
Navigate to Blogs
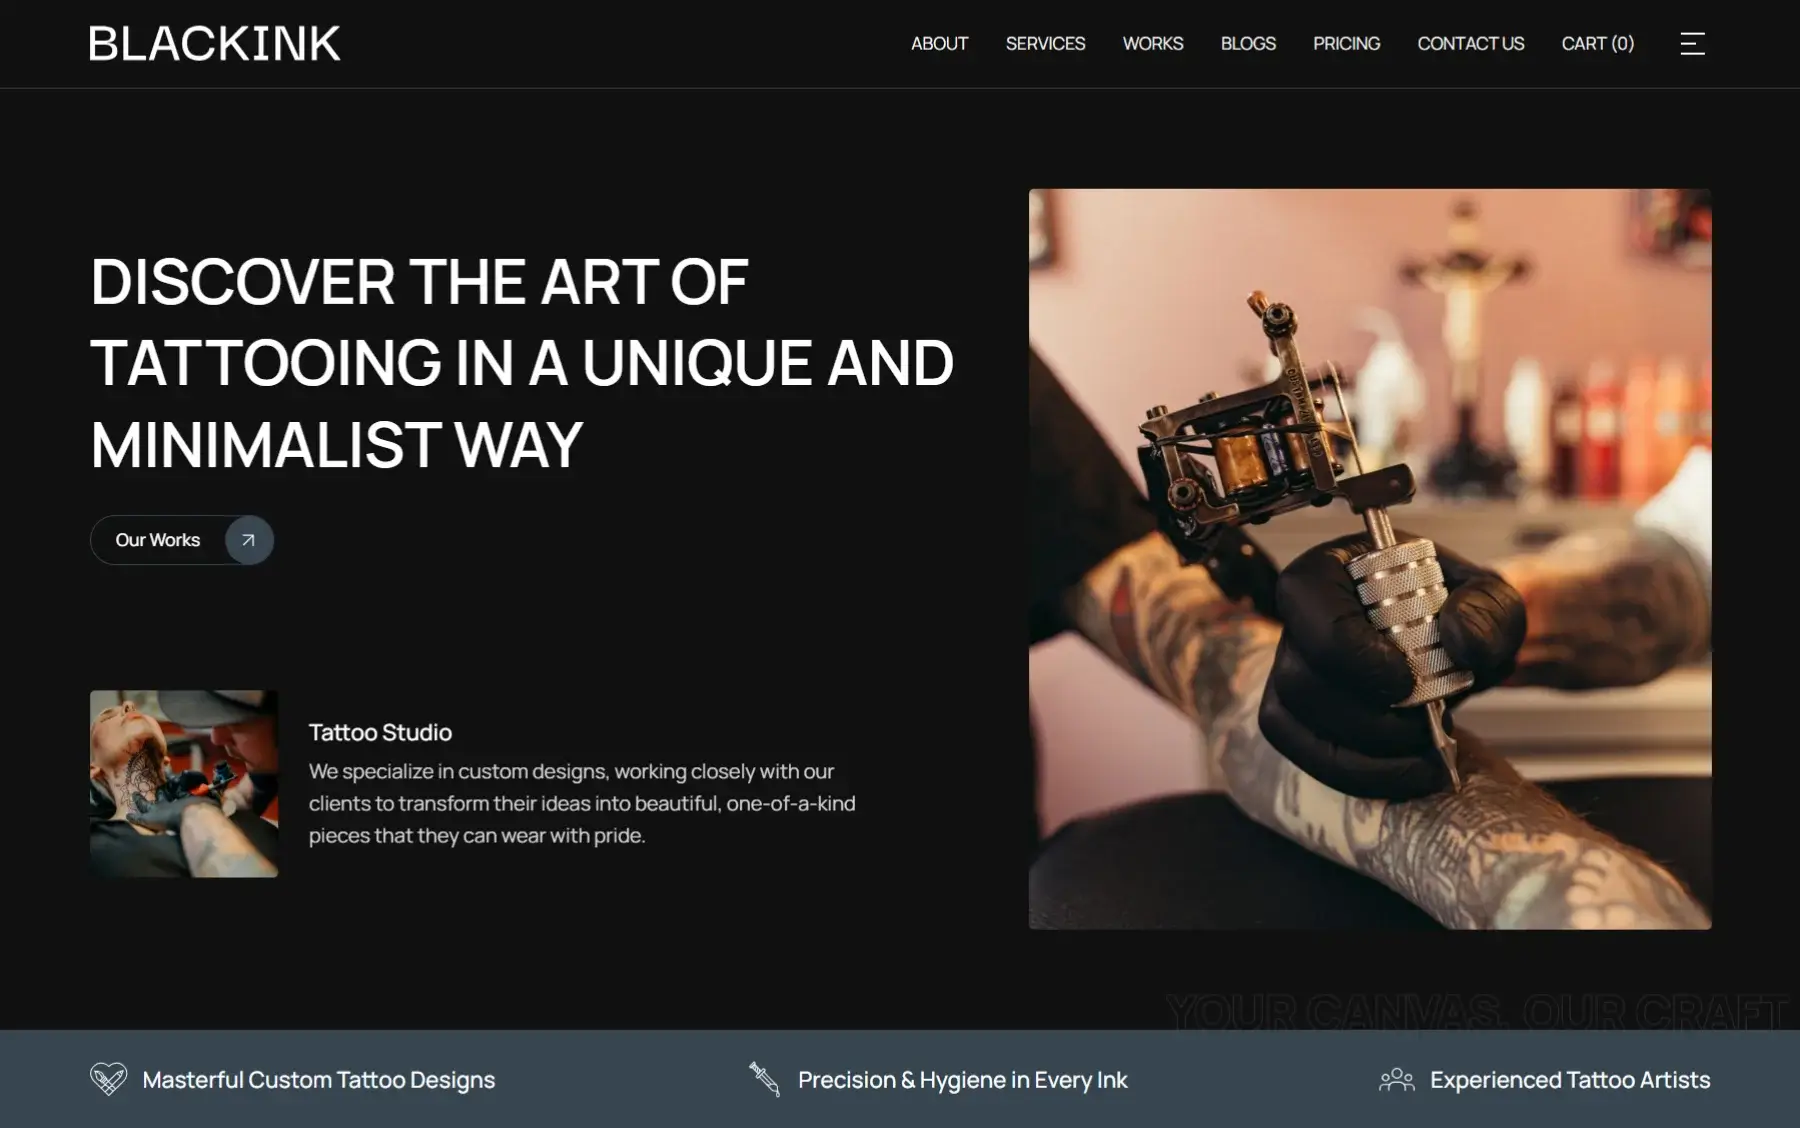point(1248,44)
